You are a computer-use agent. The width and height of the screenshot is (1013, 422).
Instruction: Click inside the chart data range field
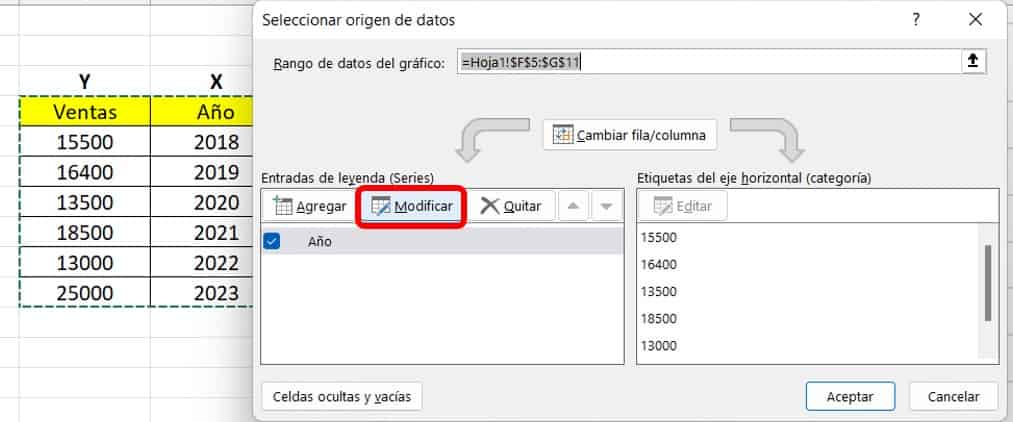700,62
